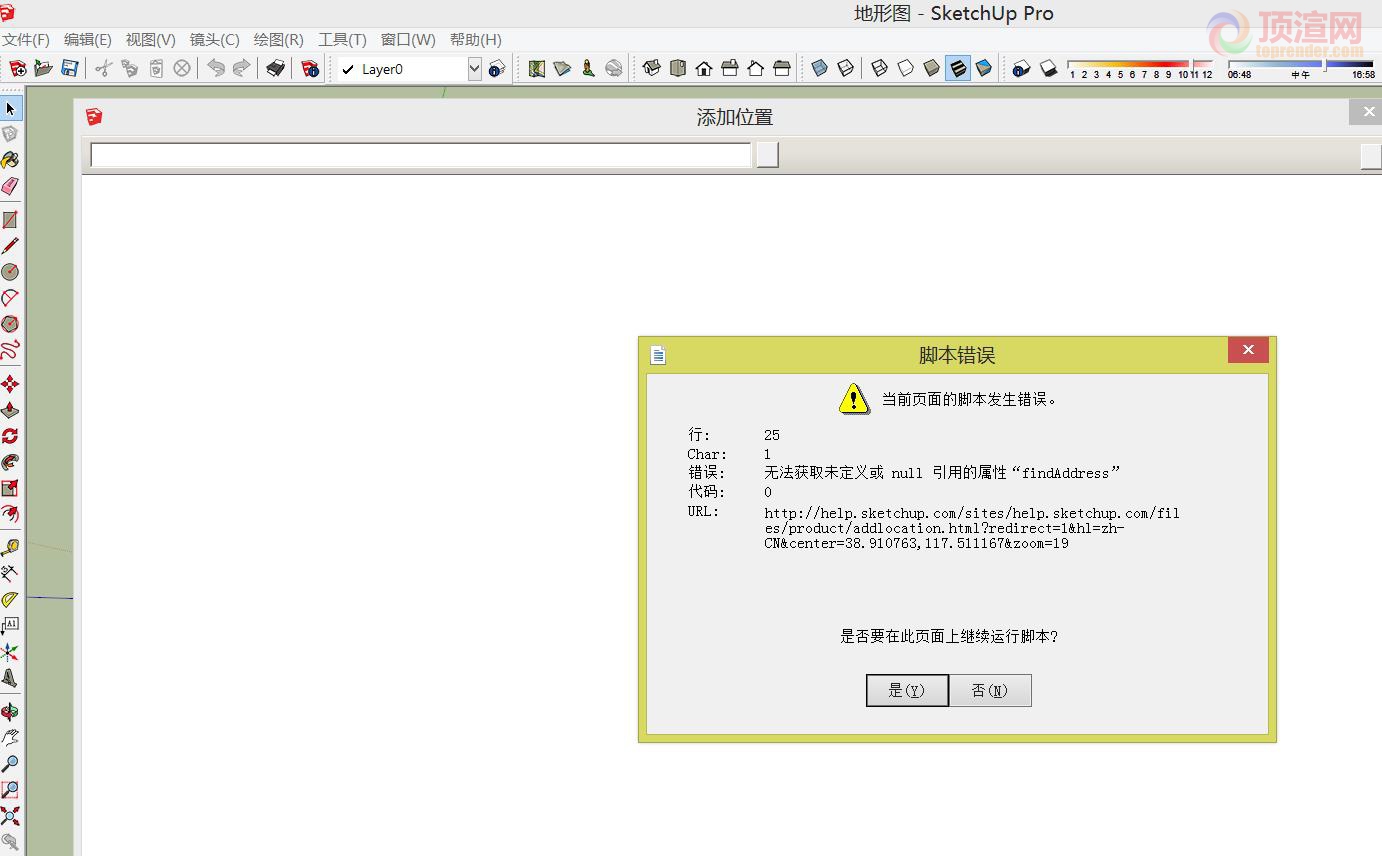The width and height of the screenshot is (1382, 856).
Task: Adjust the shadow time-of-day slider
Action: pyautogui.click(x=1300, y=65)
